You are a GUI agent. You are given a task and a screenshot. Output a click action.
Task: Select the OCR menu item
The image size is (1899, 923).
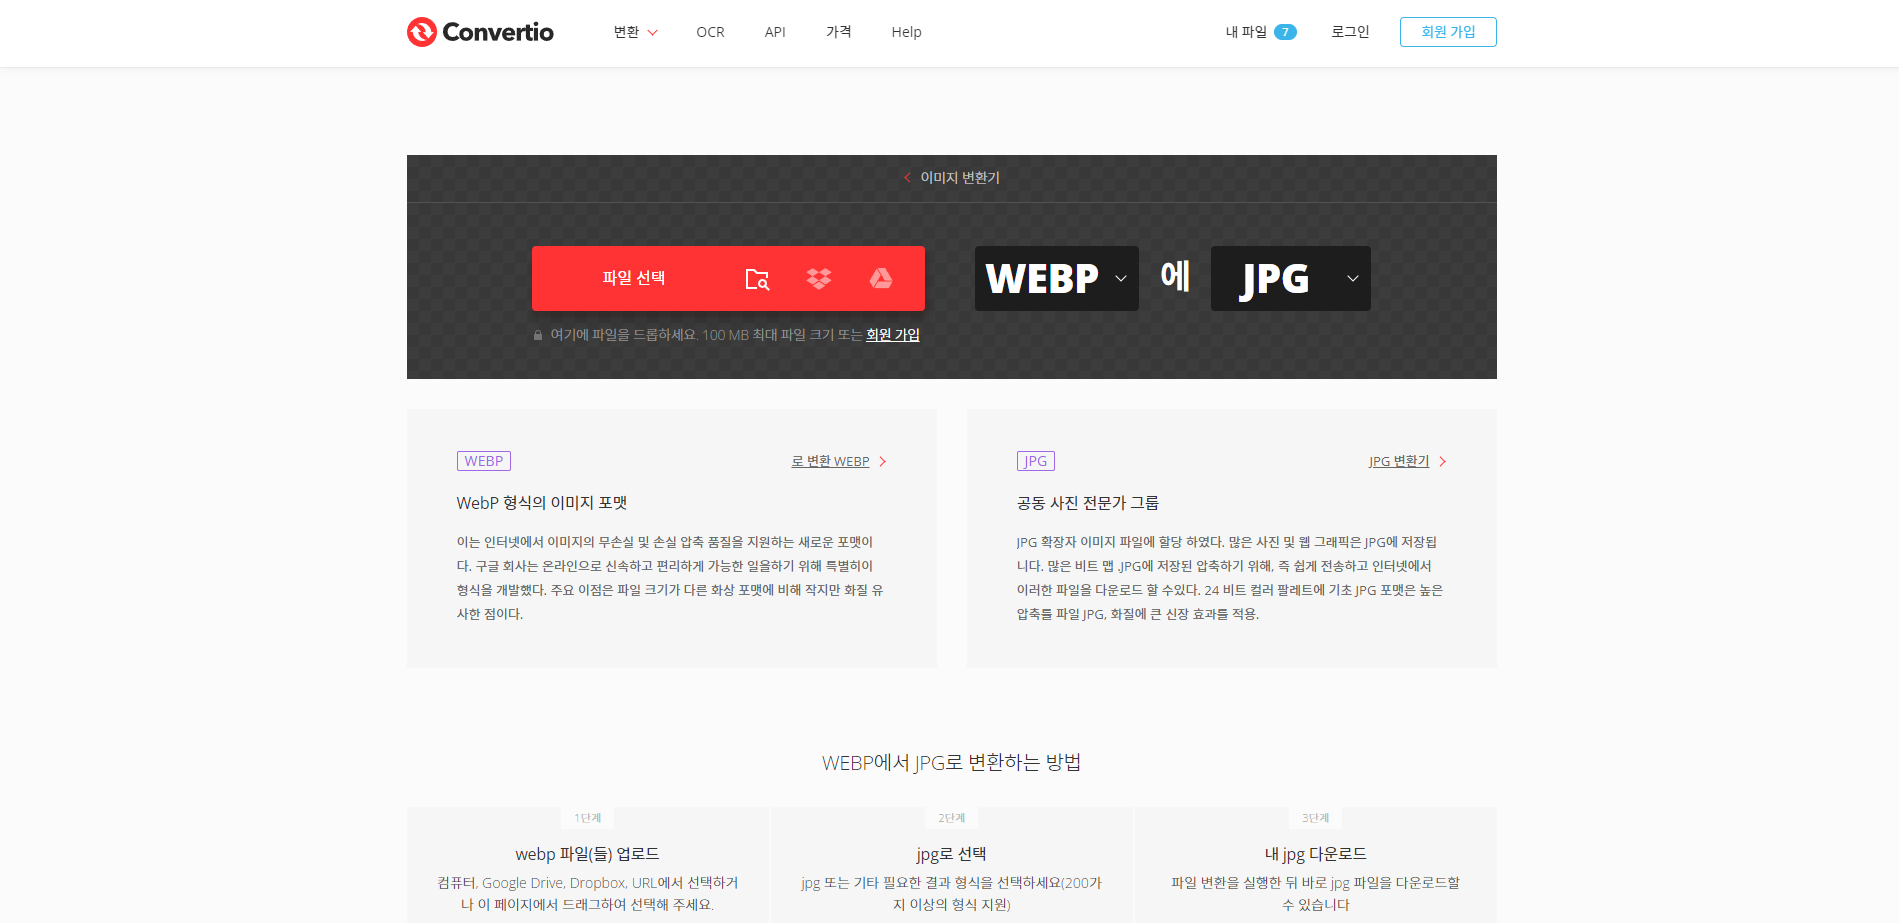pos(710,31)
